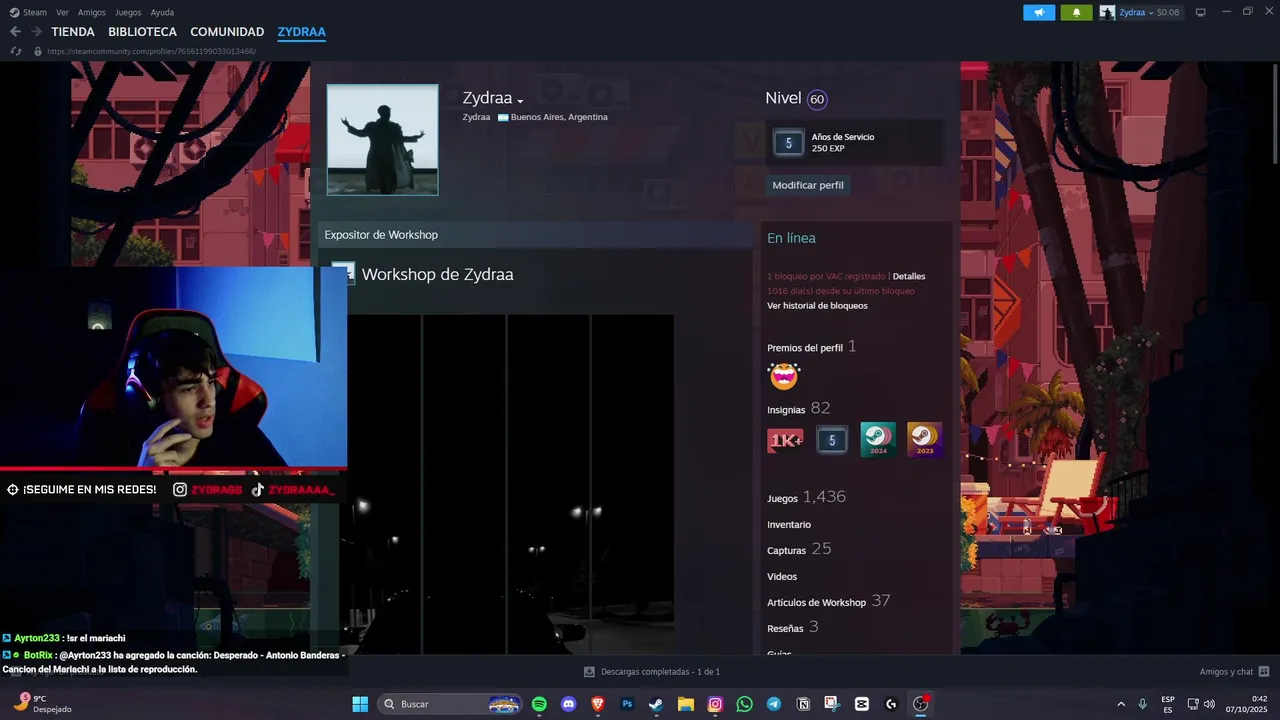Open Workshop de Zydraa title link
This screenshot has height=720, width=1280.
[437, 275]
